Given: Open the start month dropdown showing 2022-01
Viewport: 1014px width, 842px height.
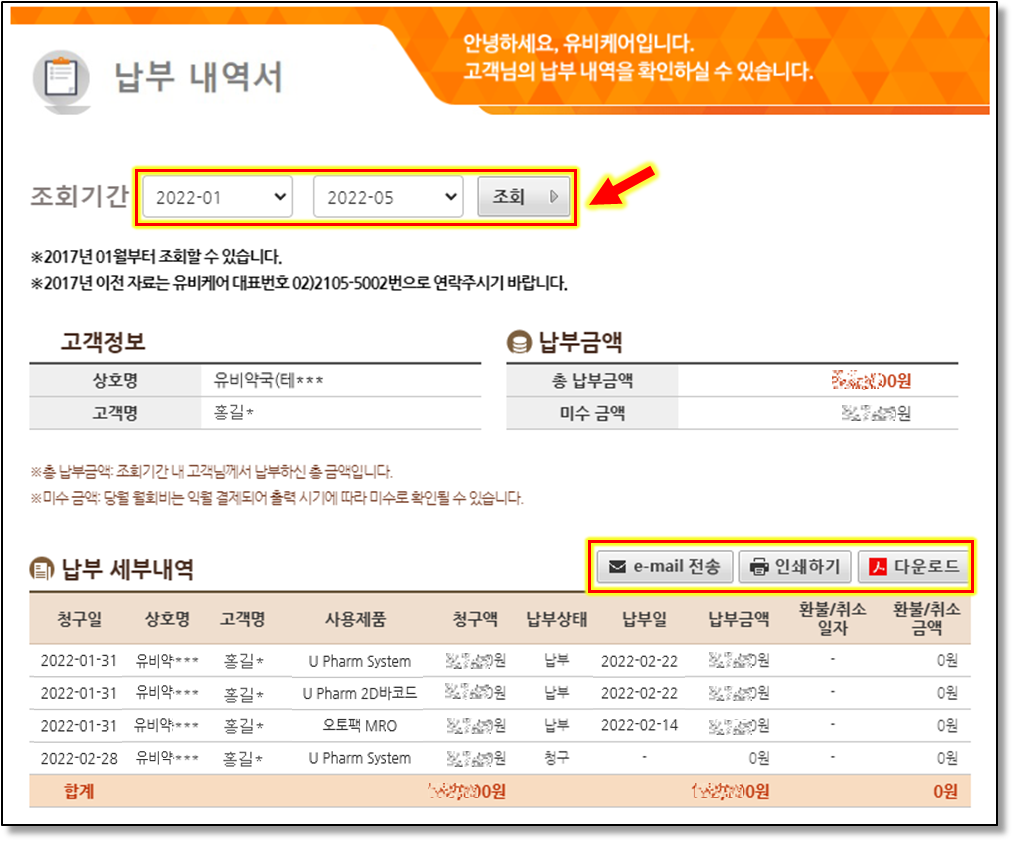Looking at the screenshot, I should (x=217, y=197).
